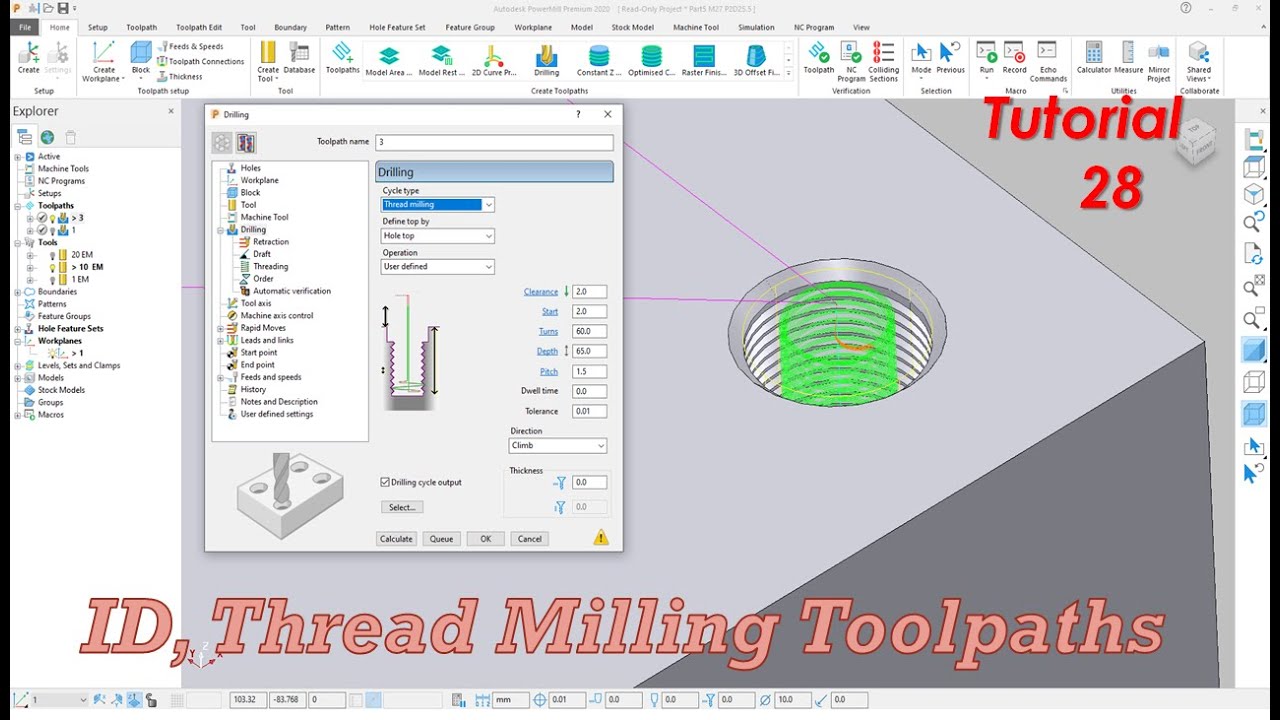Toggle the light bulb of toolpath 1

[x=54, y=230]
